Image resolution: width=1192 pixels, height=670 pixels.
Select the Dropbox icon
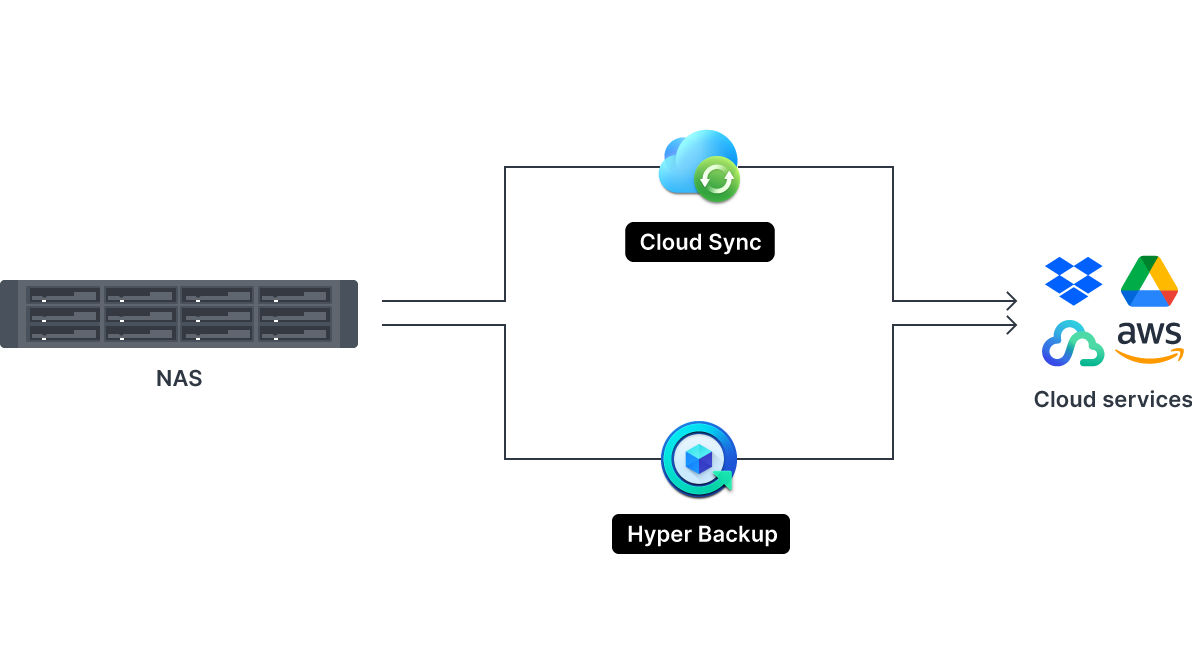point(1072,282)
